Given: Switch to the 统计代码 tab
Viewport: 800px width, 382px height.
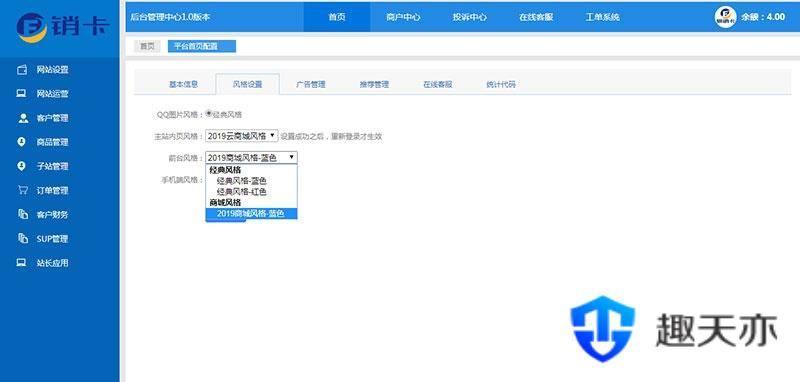Looking at the screenshot, I should pos(501,85).
